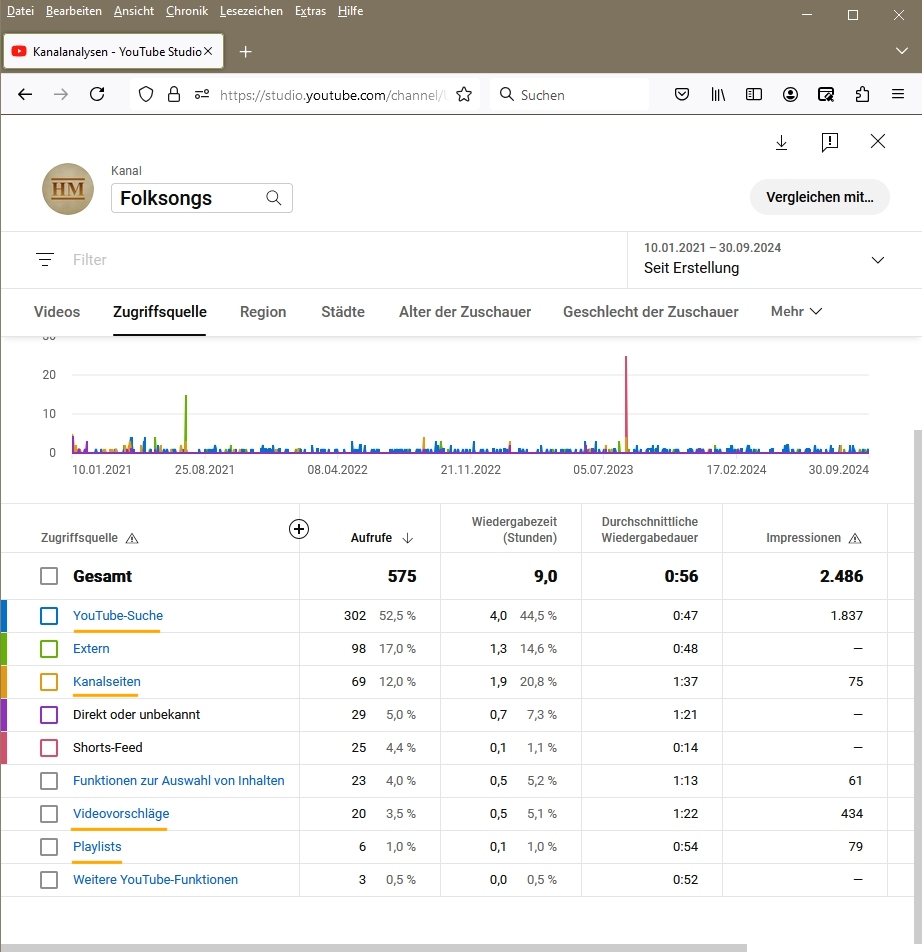This screenshot has width=922, height=952.
Task: Toggle the Direkt oder unbekannt checkbox
Action: [x=49, y=715]
